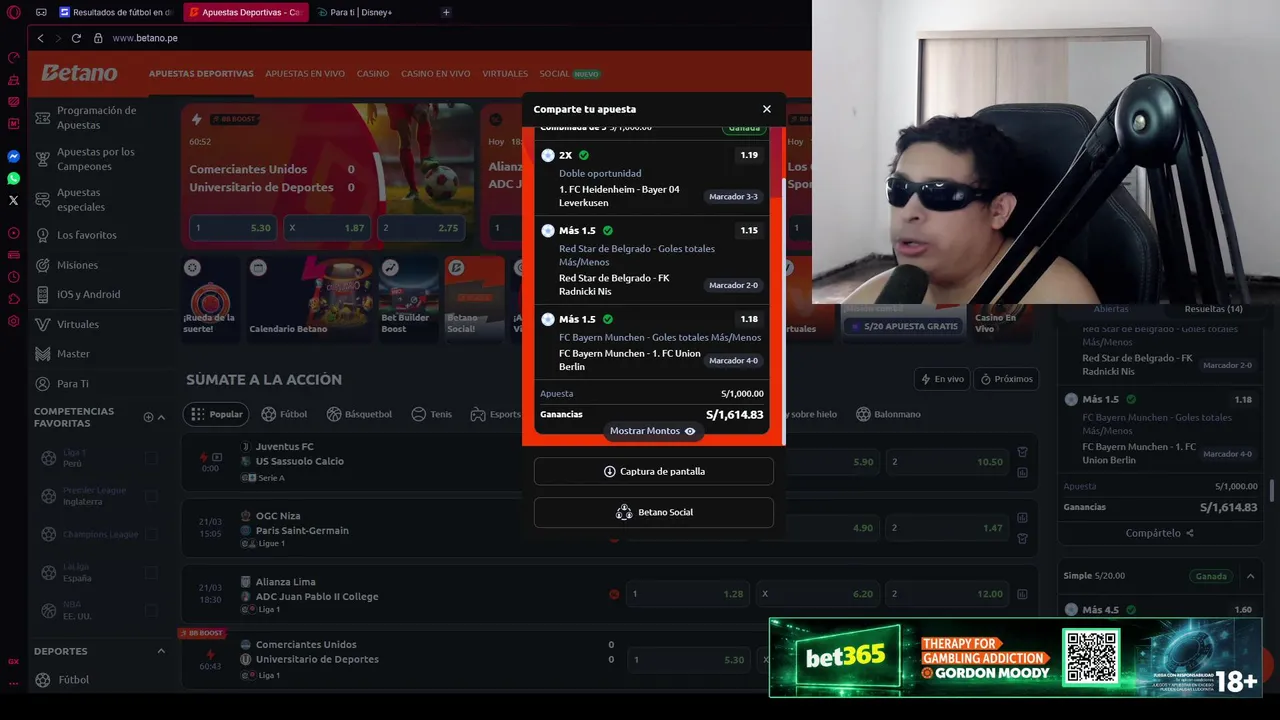Select Fútbol sports filter chip

(284, 414)
